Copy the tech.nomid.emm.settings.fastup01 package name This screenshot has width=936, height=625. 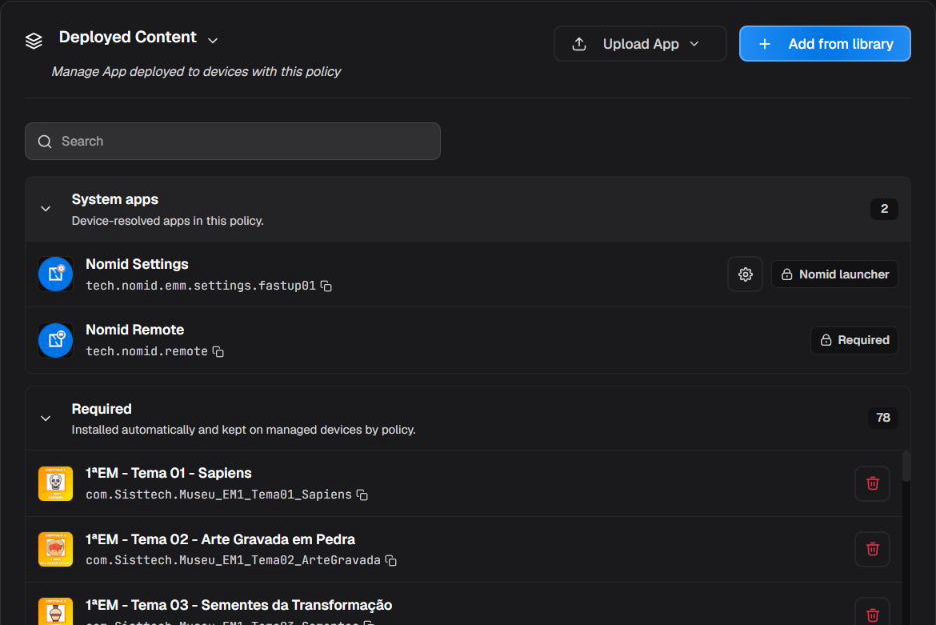pos(326,286)
